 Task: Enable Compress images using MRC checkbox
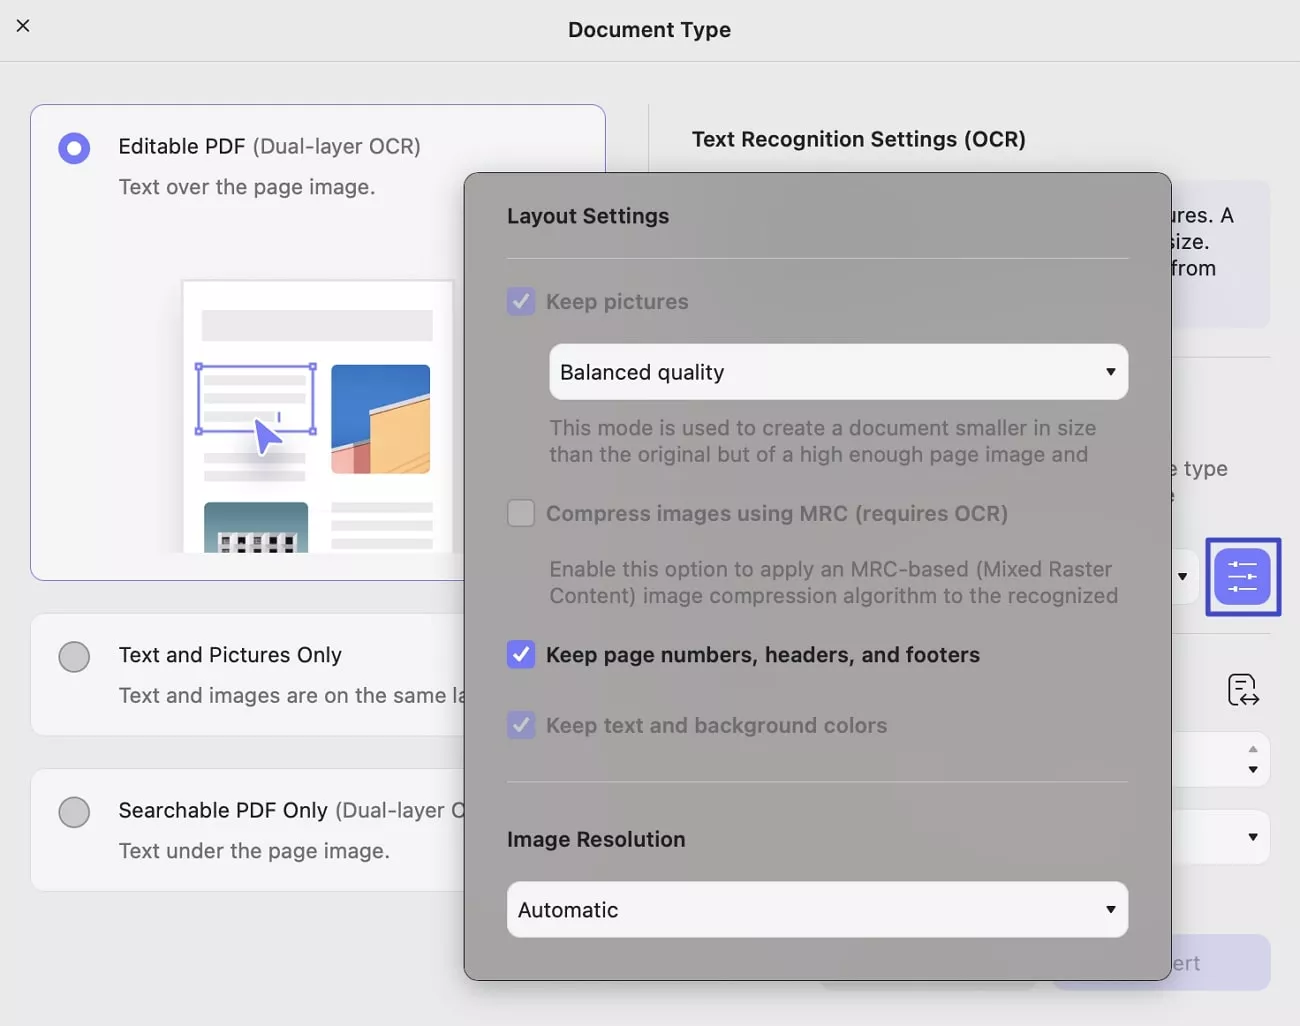(521, 513)
